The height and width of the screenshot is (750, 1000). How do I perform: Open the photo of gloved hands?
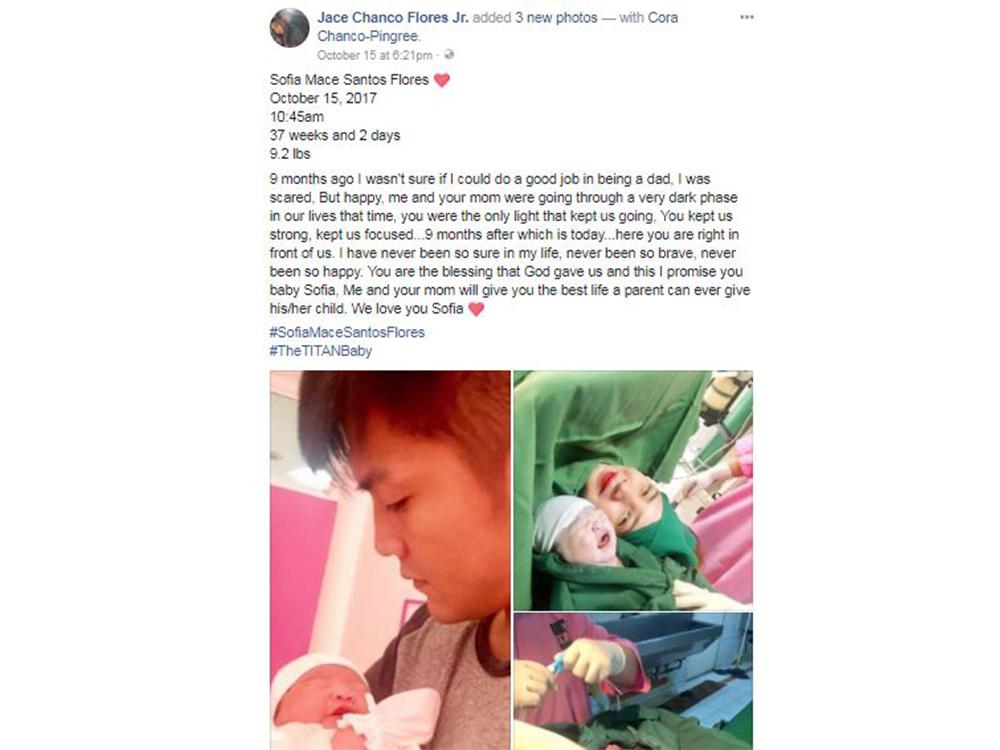coord(633,682)
